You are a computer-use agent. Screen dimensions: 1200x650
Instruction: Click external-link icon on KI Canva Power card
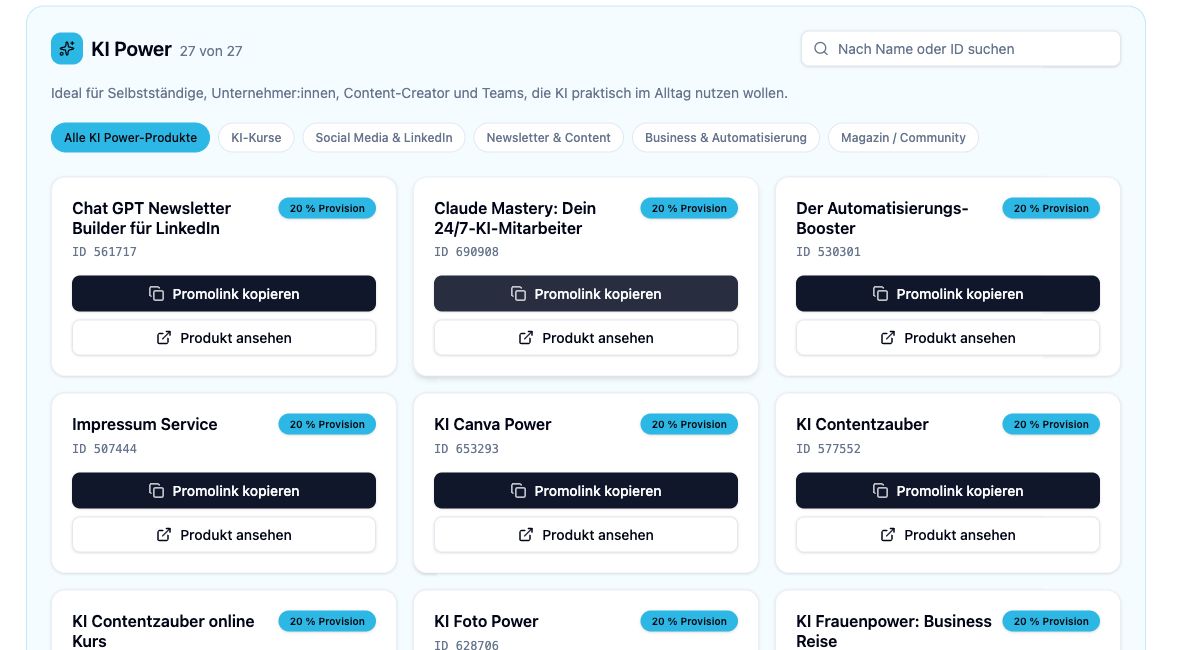click(526, 535)
